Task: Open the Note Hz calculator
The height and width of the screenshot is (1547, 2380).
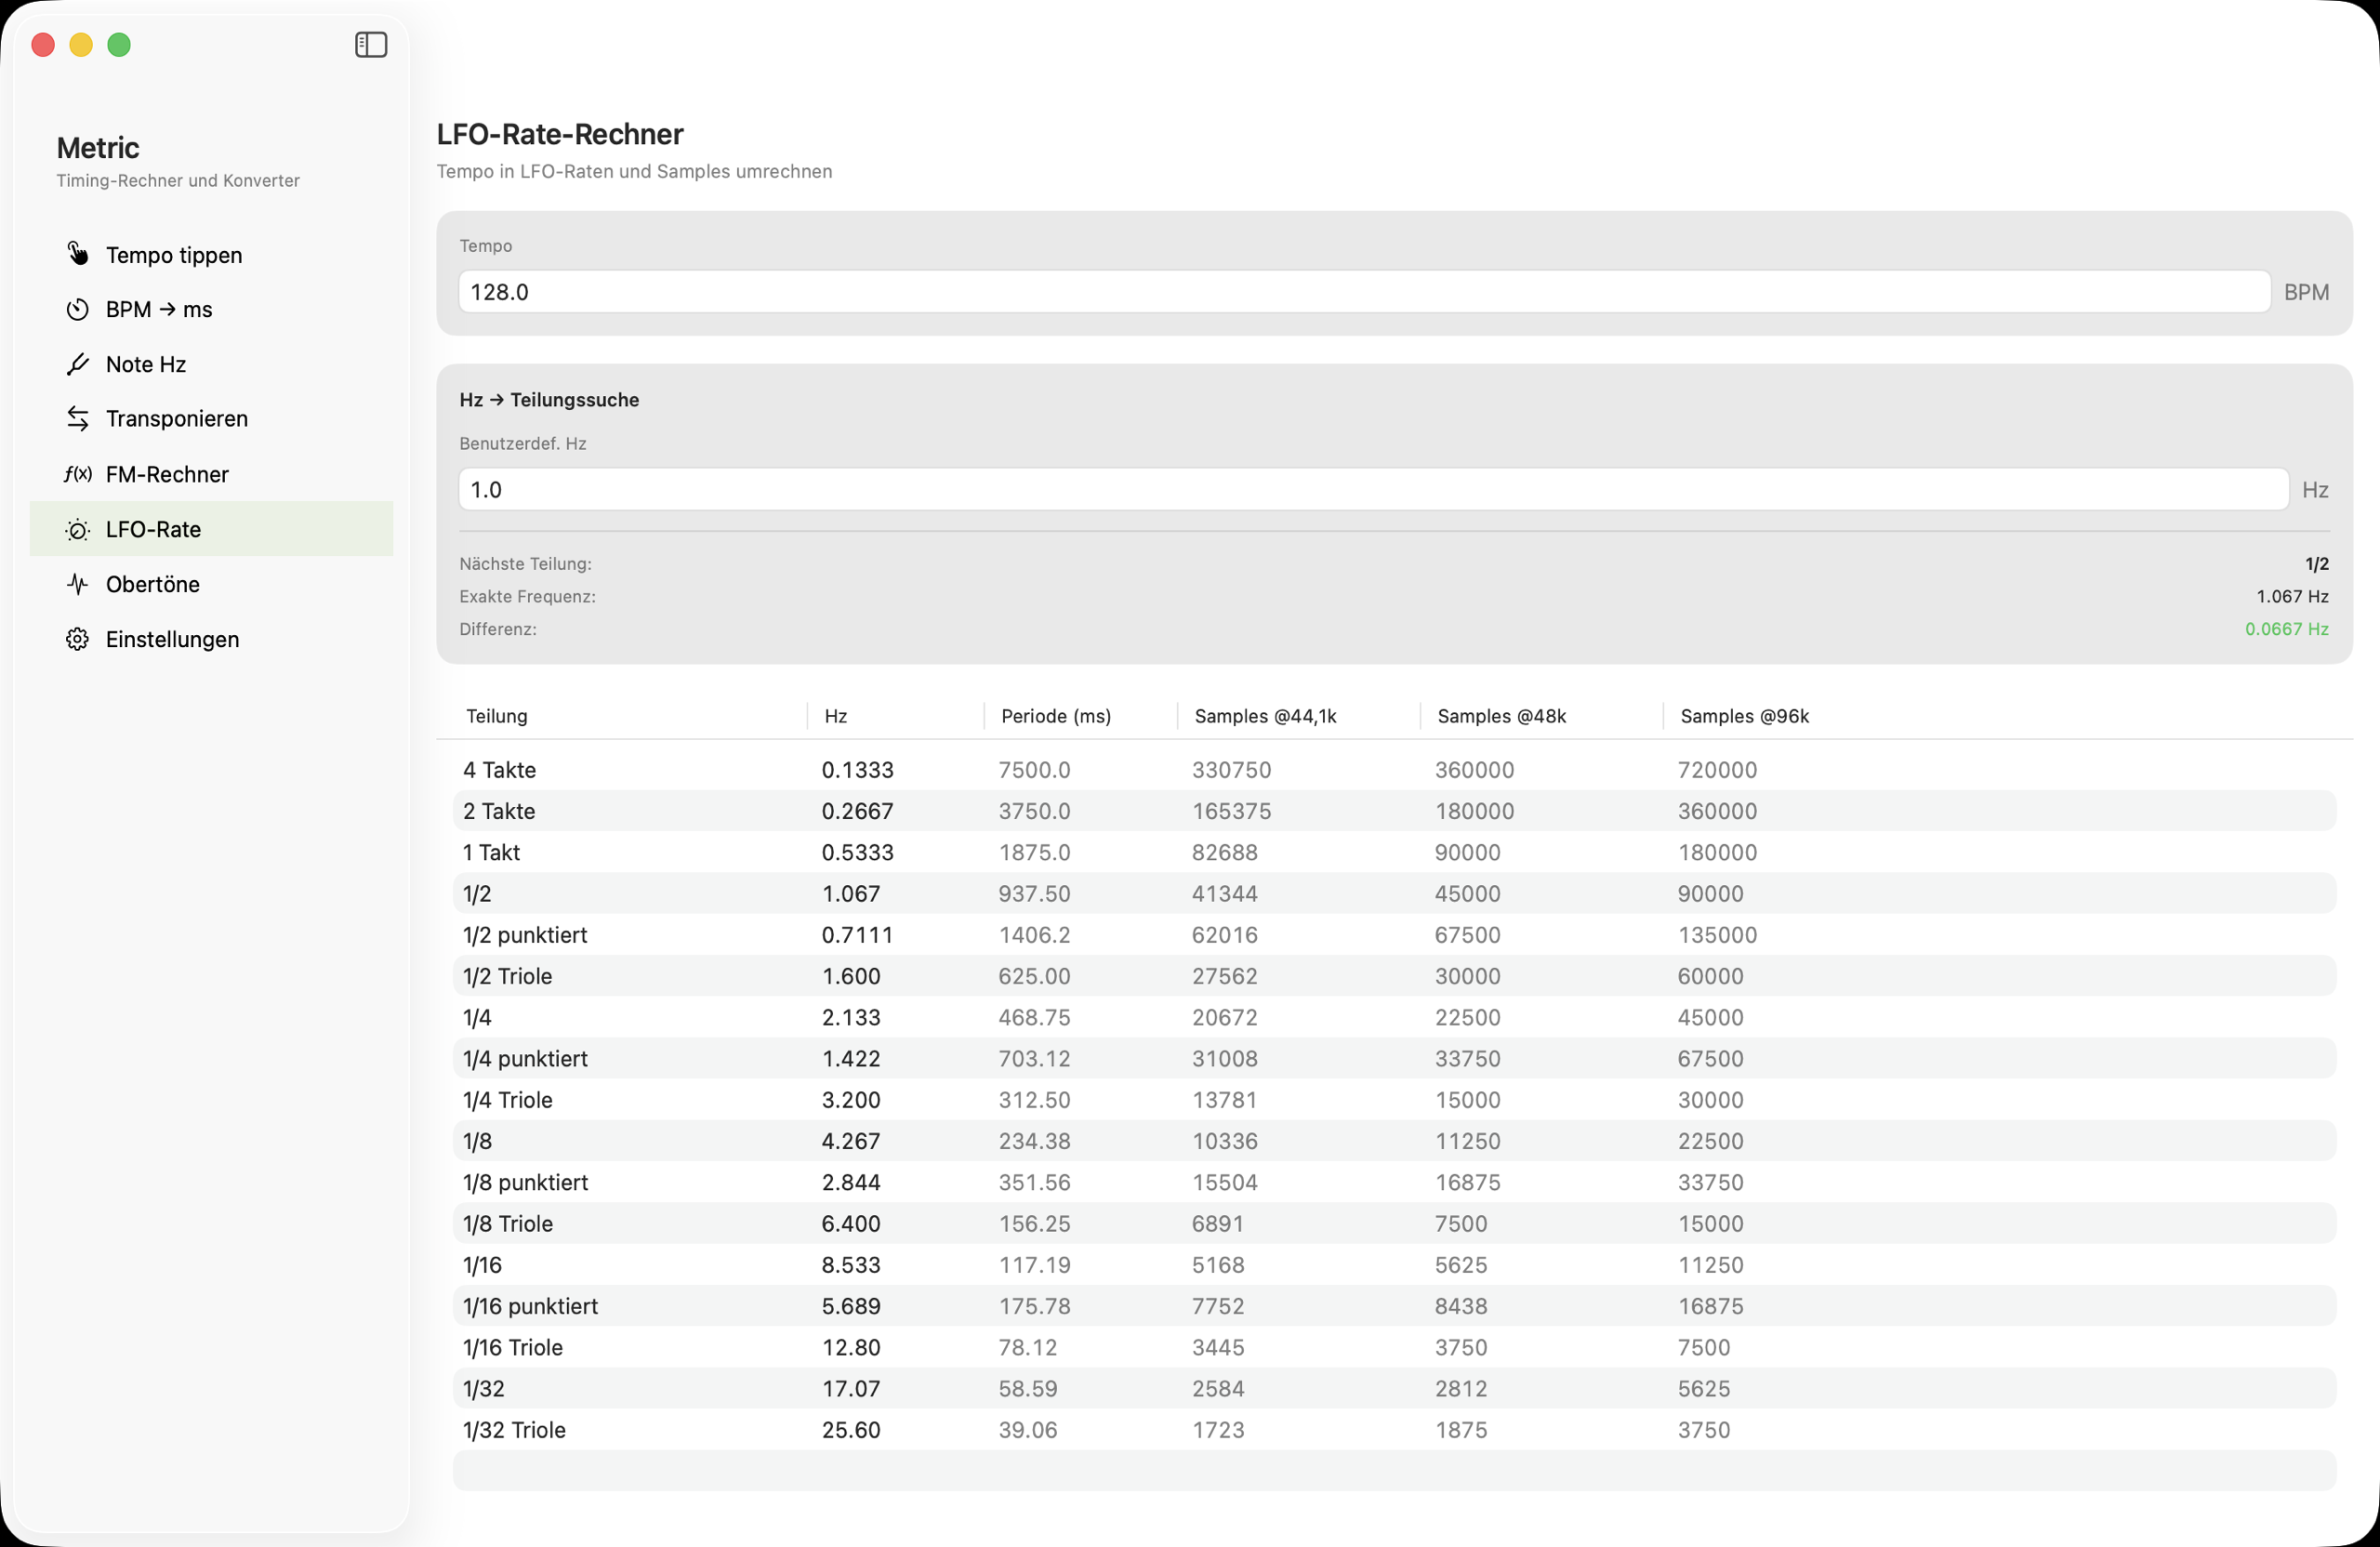Action: (146, 364)
